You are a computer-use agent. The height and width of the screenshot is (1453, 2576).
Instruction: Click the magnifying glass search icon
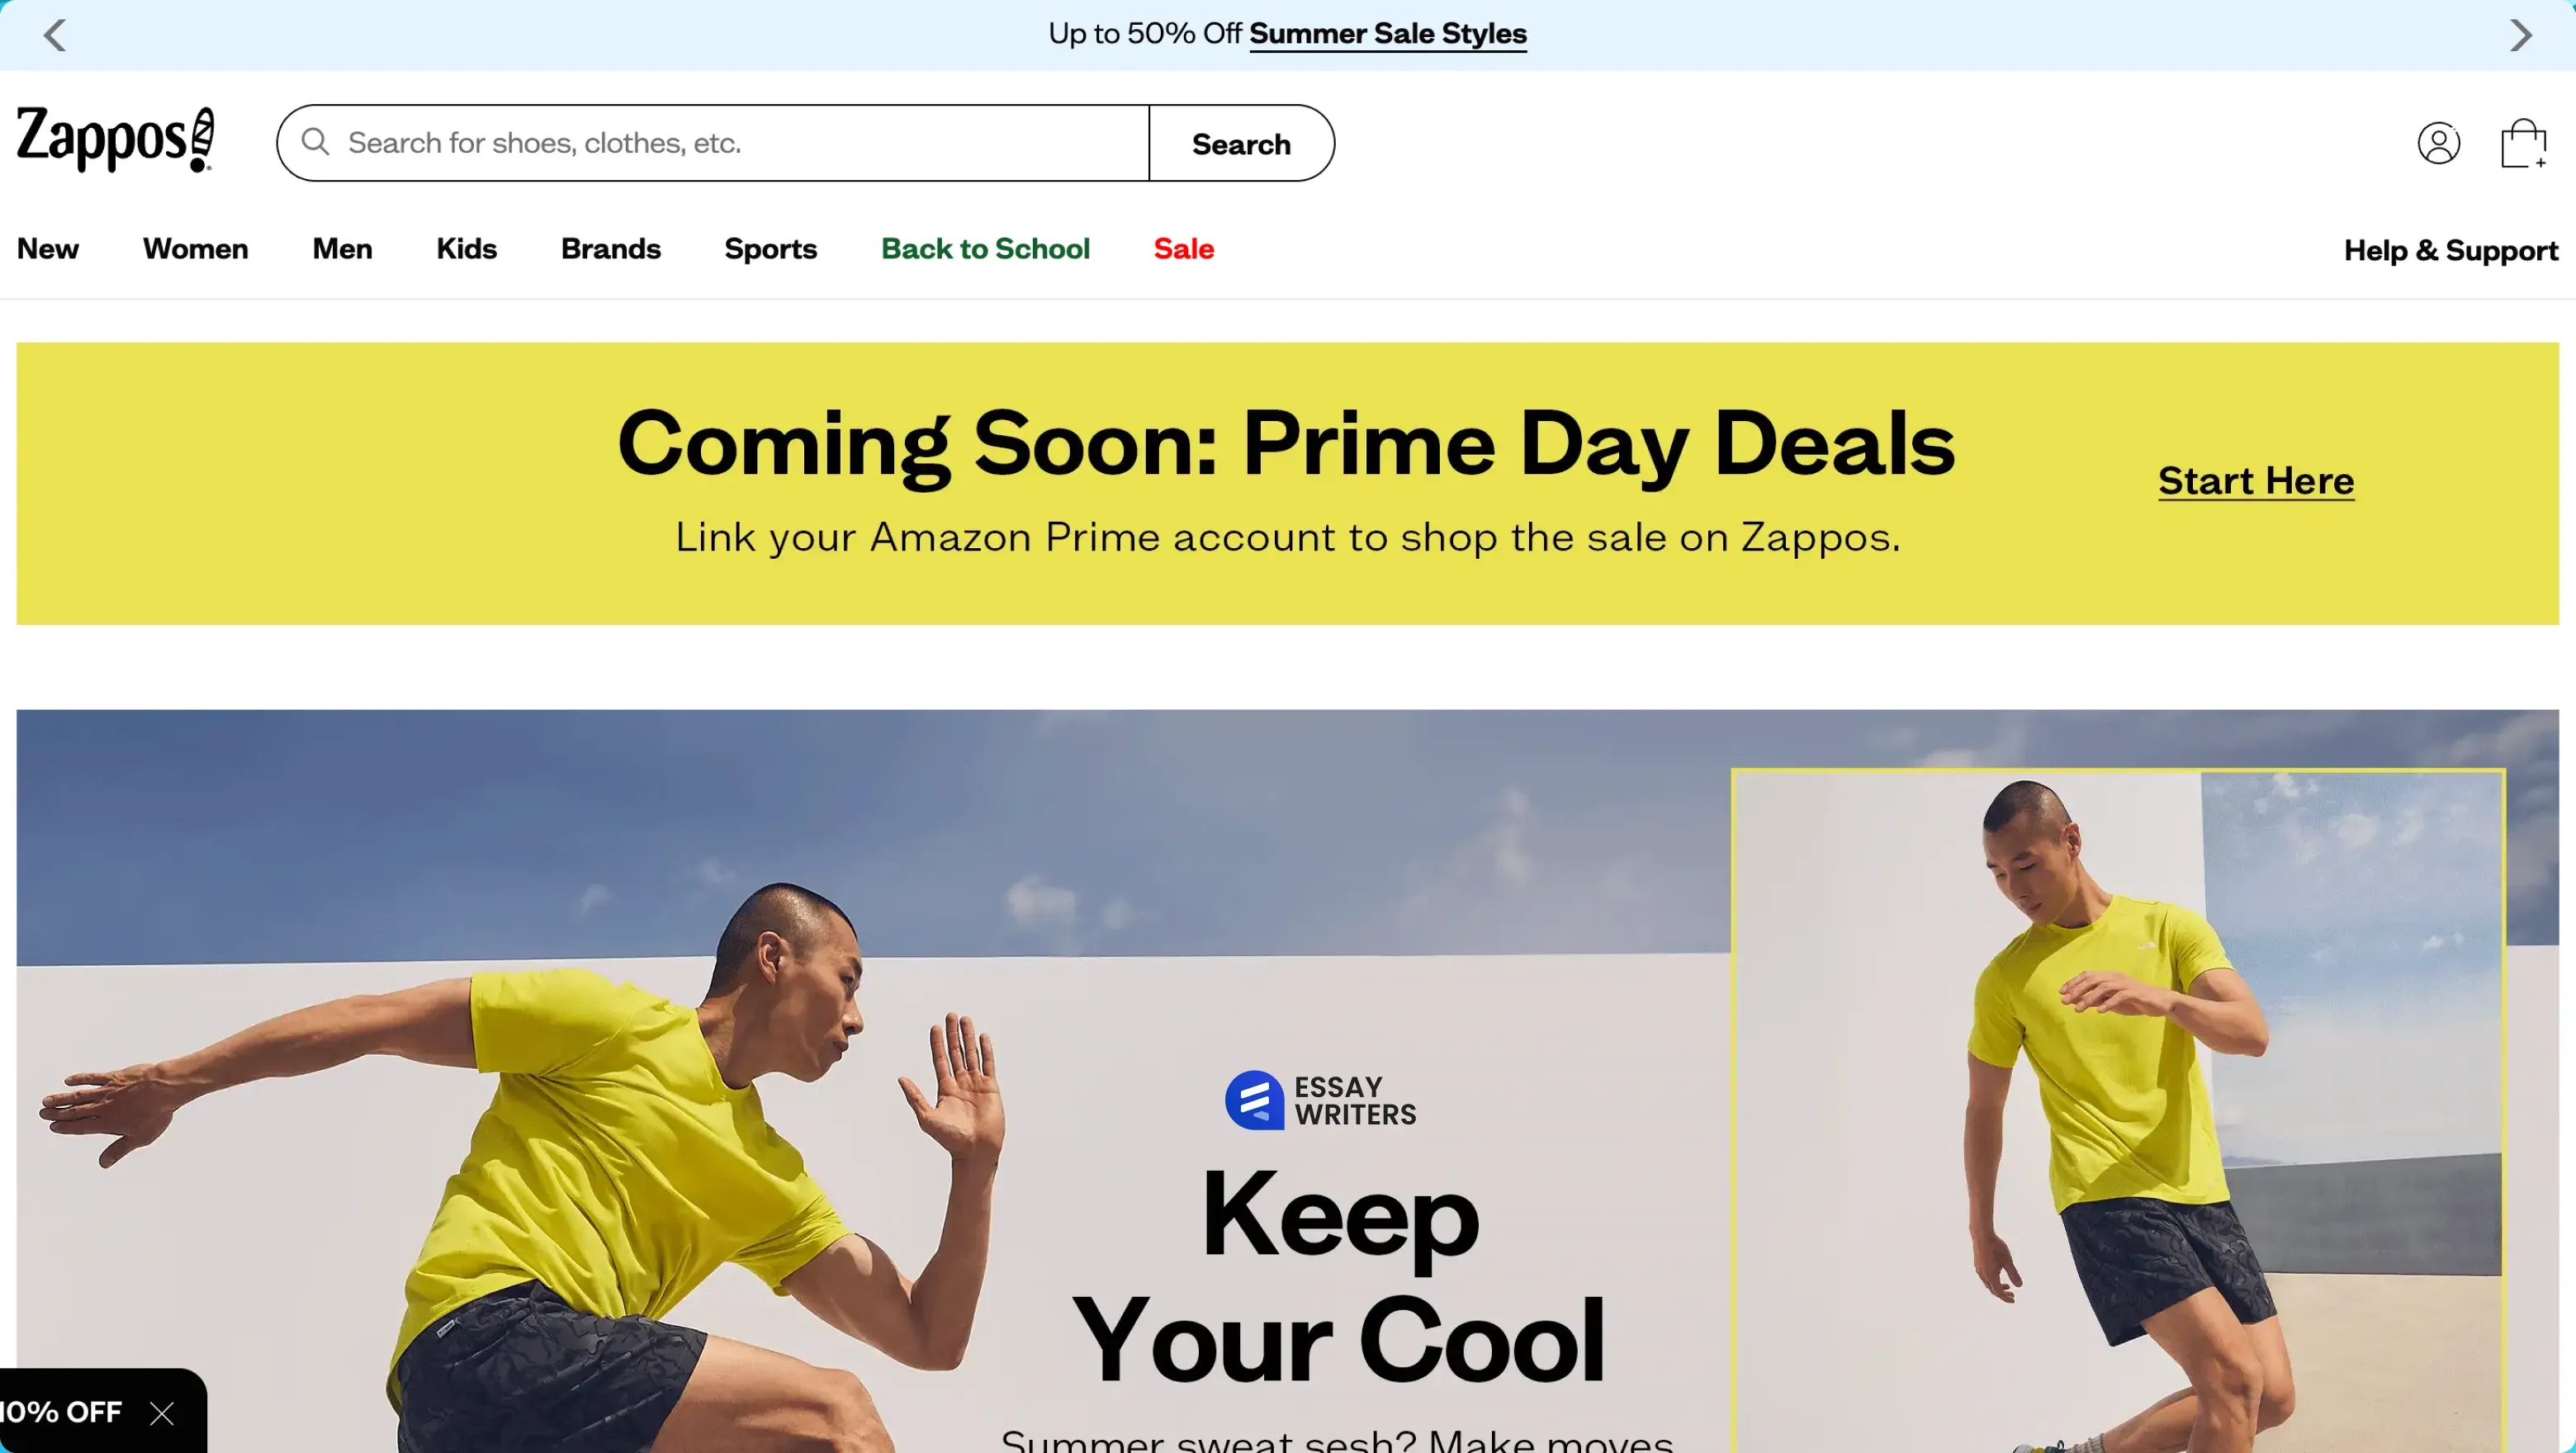[x=315, y=142]
